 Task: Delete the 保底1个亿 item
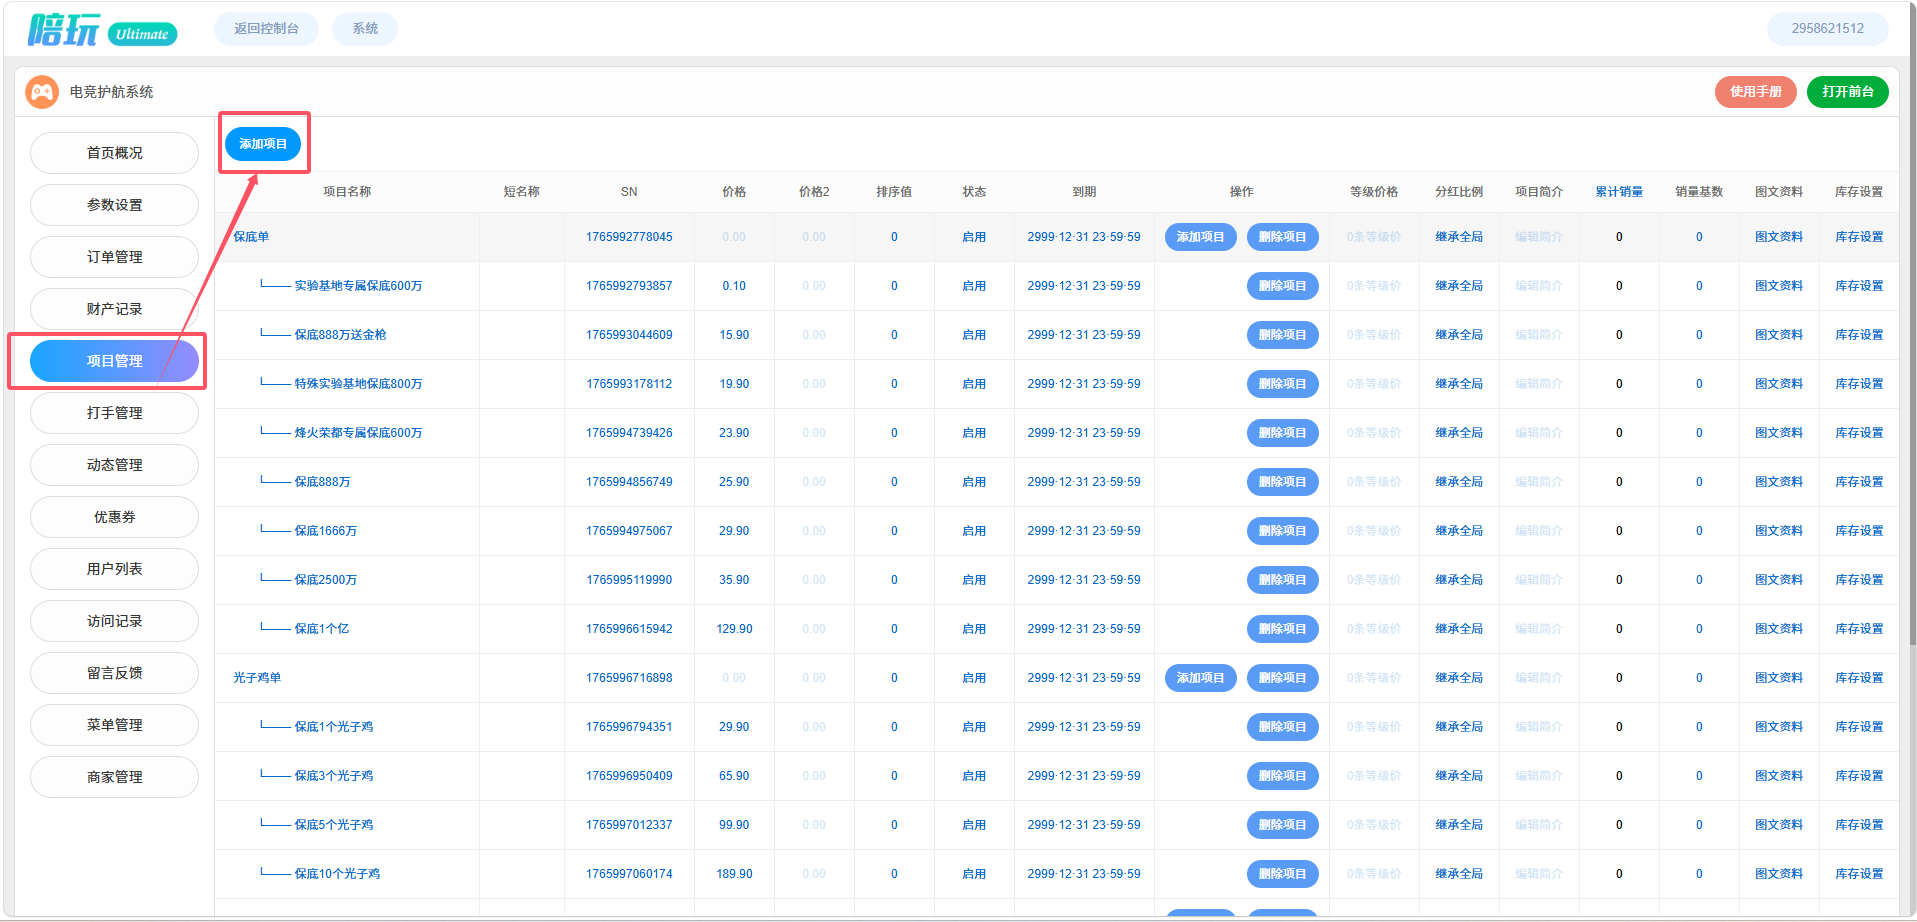(1282, 629)
